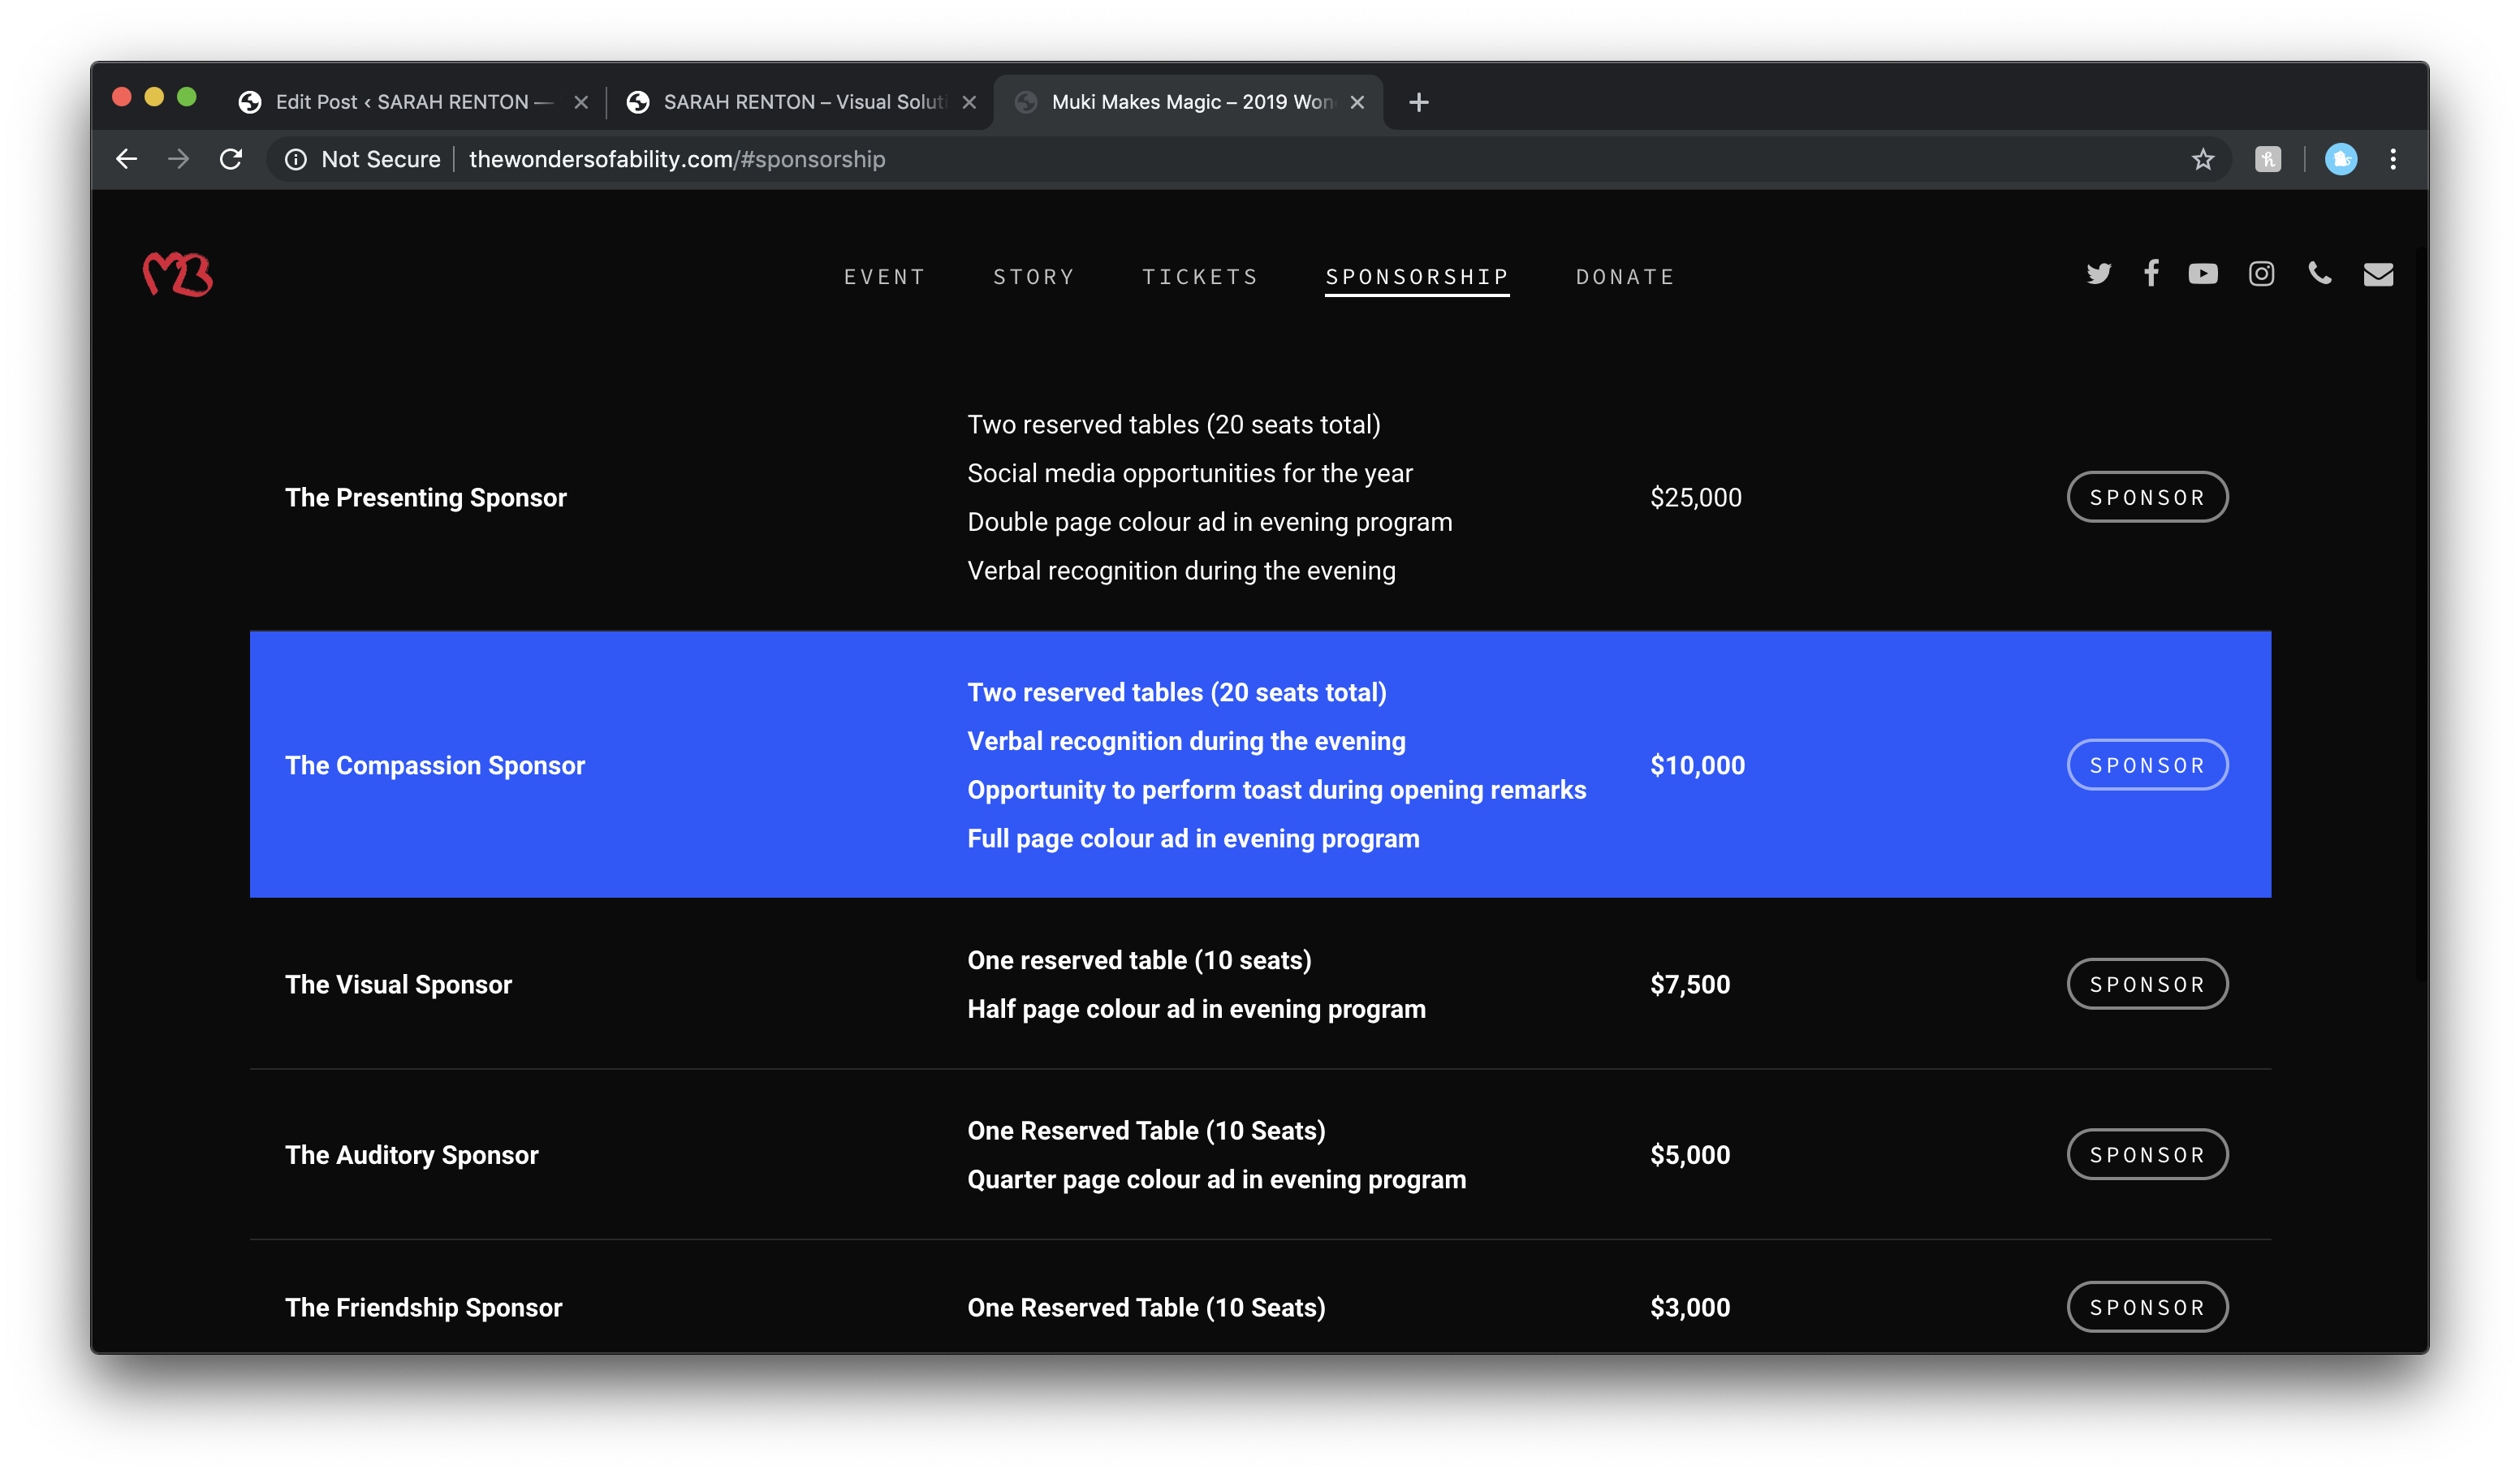Open the DONATE section
Image resolution: width=2520 pixels, height=1474 pixels.
point(1625,277)
